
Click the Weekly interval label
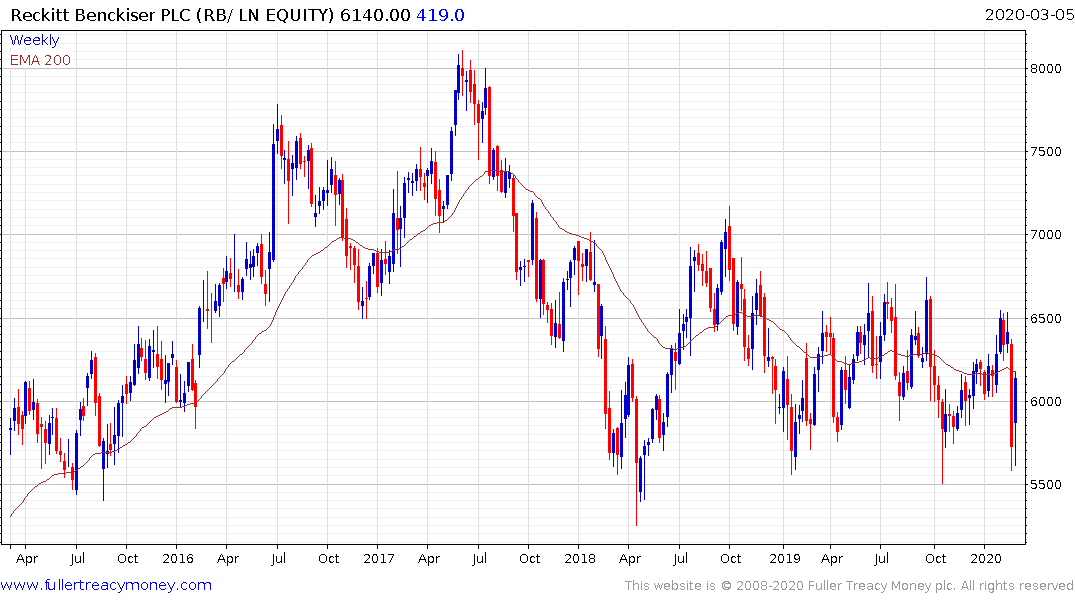(34, 40)
